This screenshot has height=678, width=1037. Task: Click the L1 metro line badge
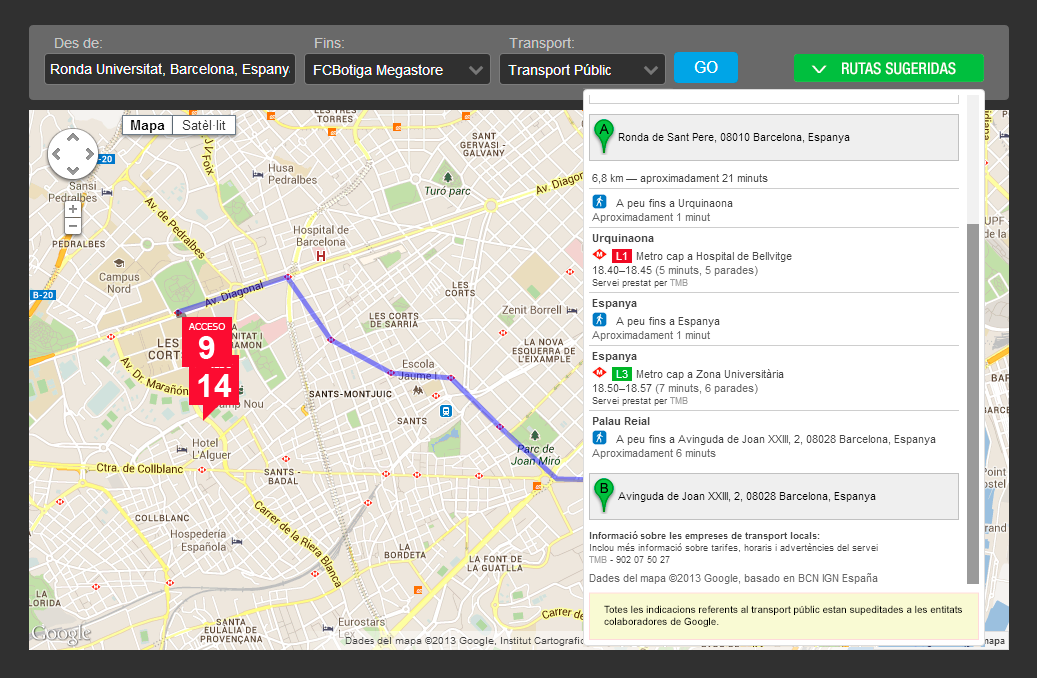point(621,256)
